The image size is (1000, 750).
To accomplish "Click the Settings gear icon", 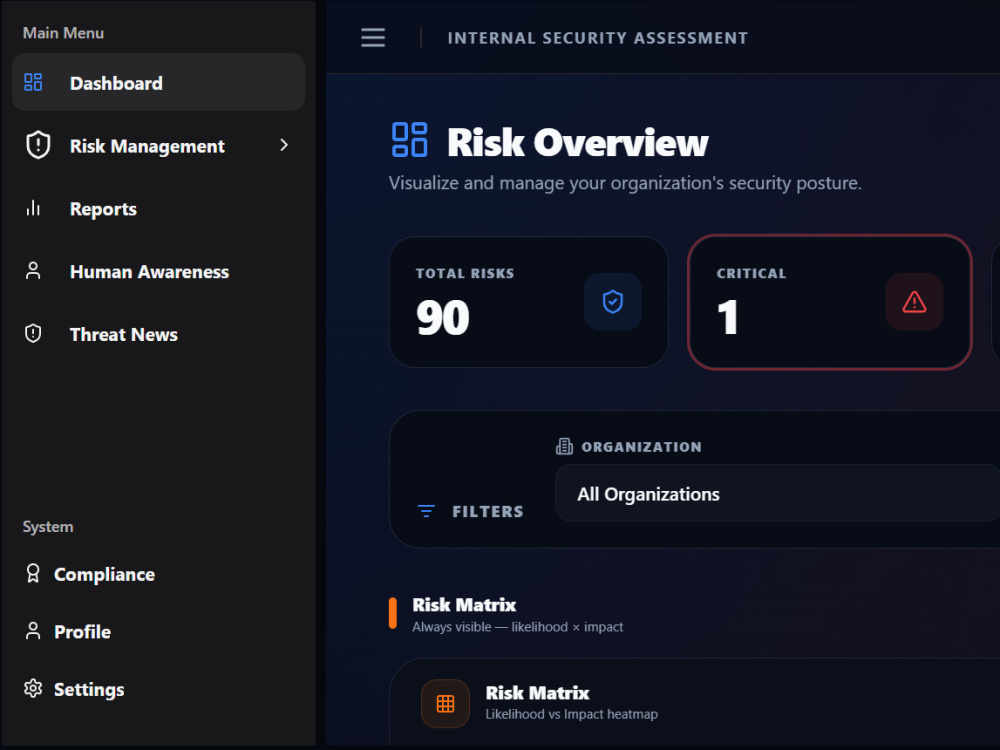I will [33, 689].
